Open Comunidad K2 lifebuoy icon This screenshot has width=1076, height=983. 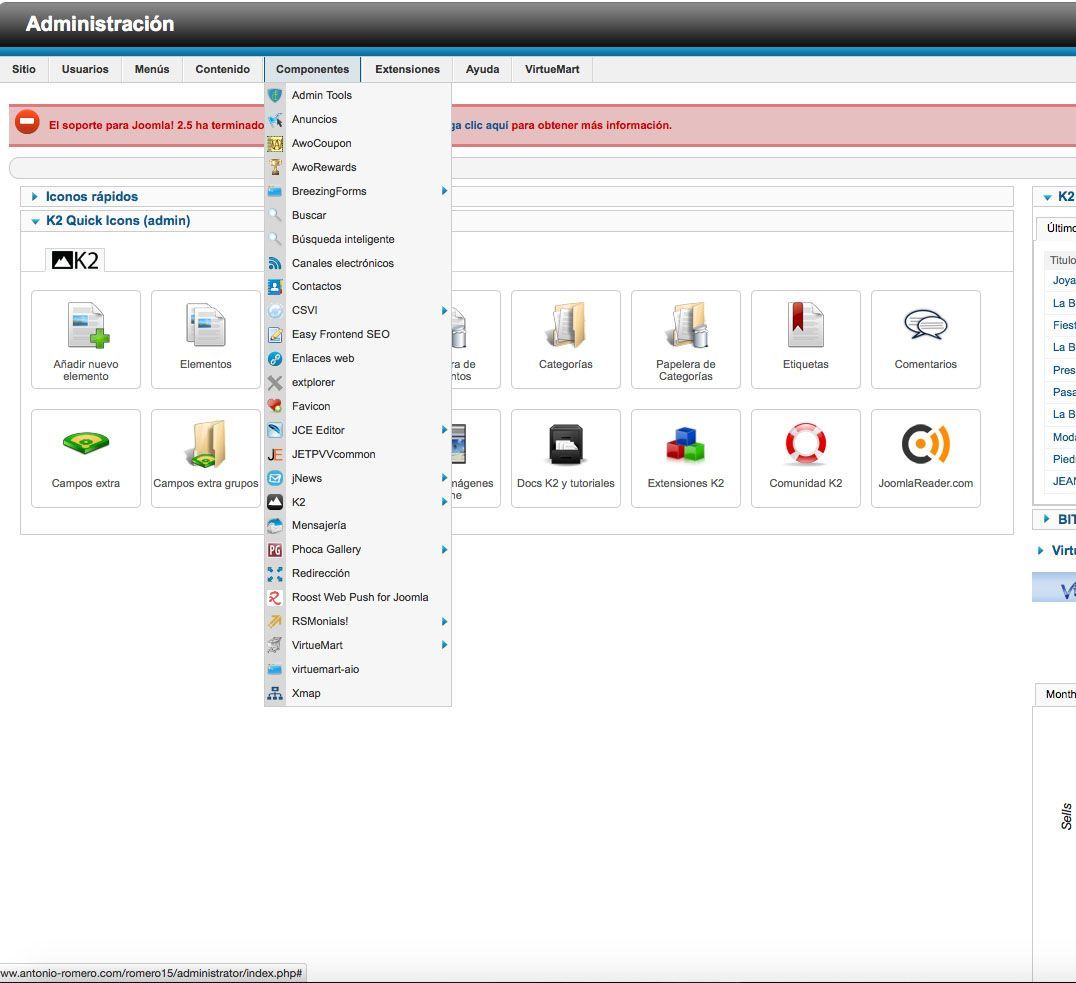pos(806,459)
